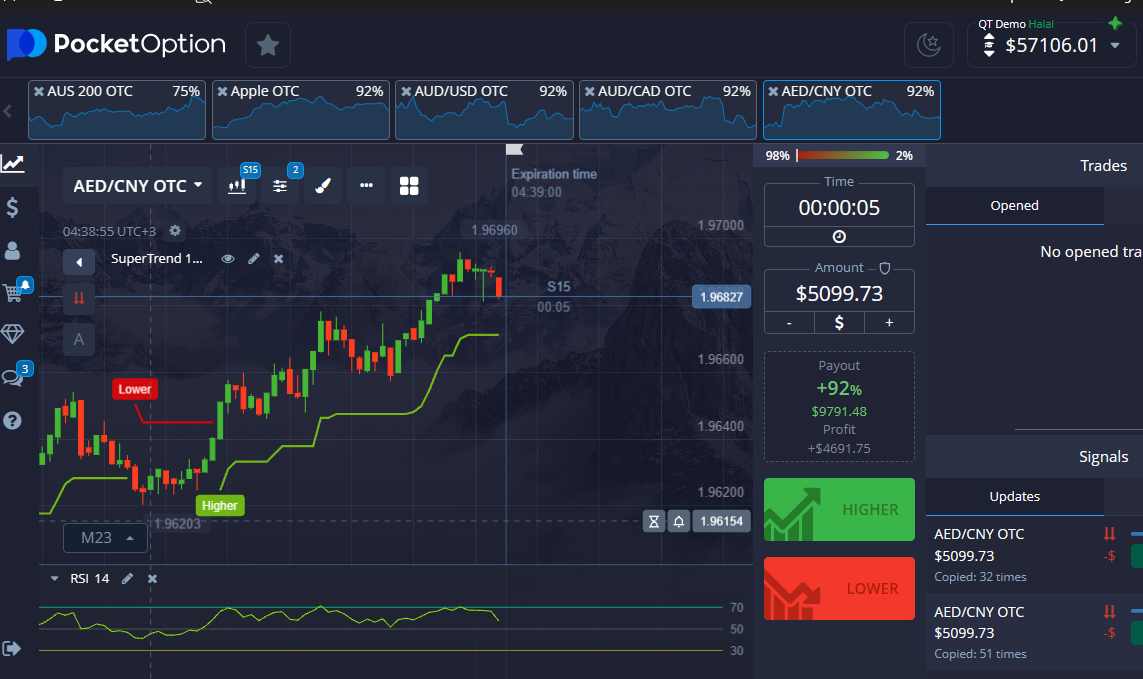This screenshot has width=1143, height=679.
Task: Open the time settings gear icon
Action: (175, 230)
